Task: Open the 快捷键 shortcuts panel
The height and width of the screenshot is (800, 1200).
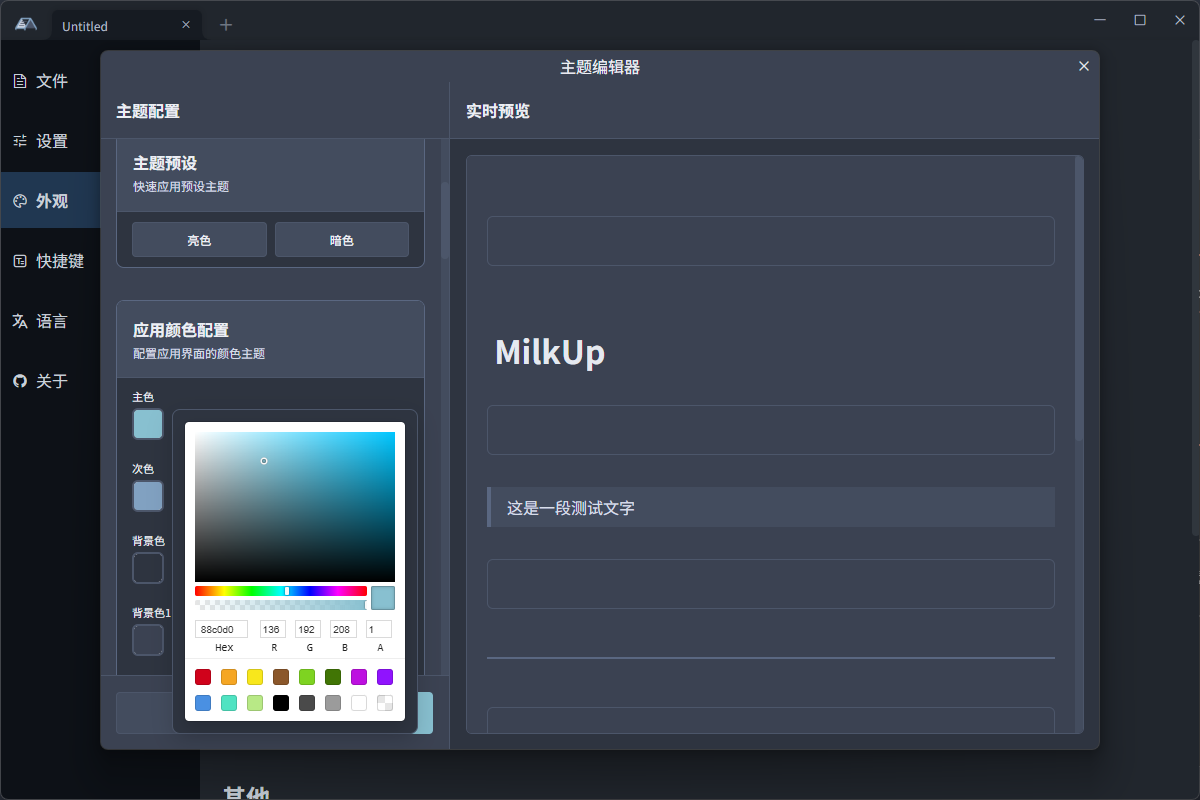Action: 44,261
